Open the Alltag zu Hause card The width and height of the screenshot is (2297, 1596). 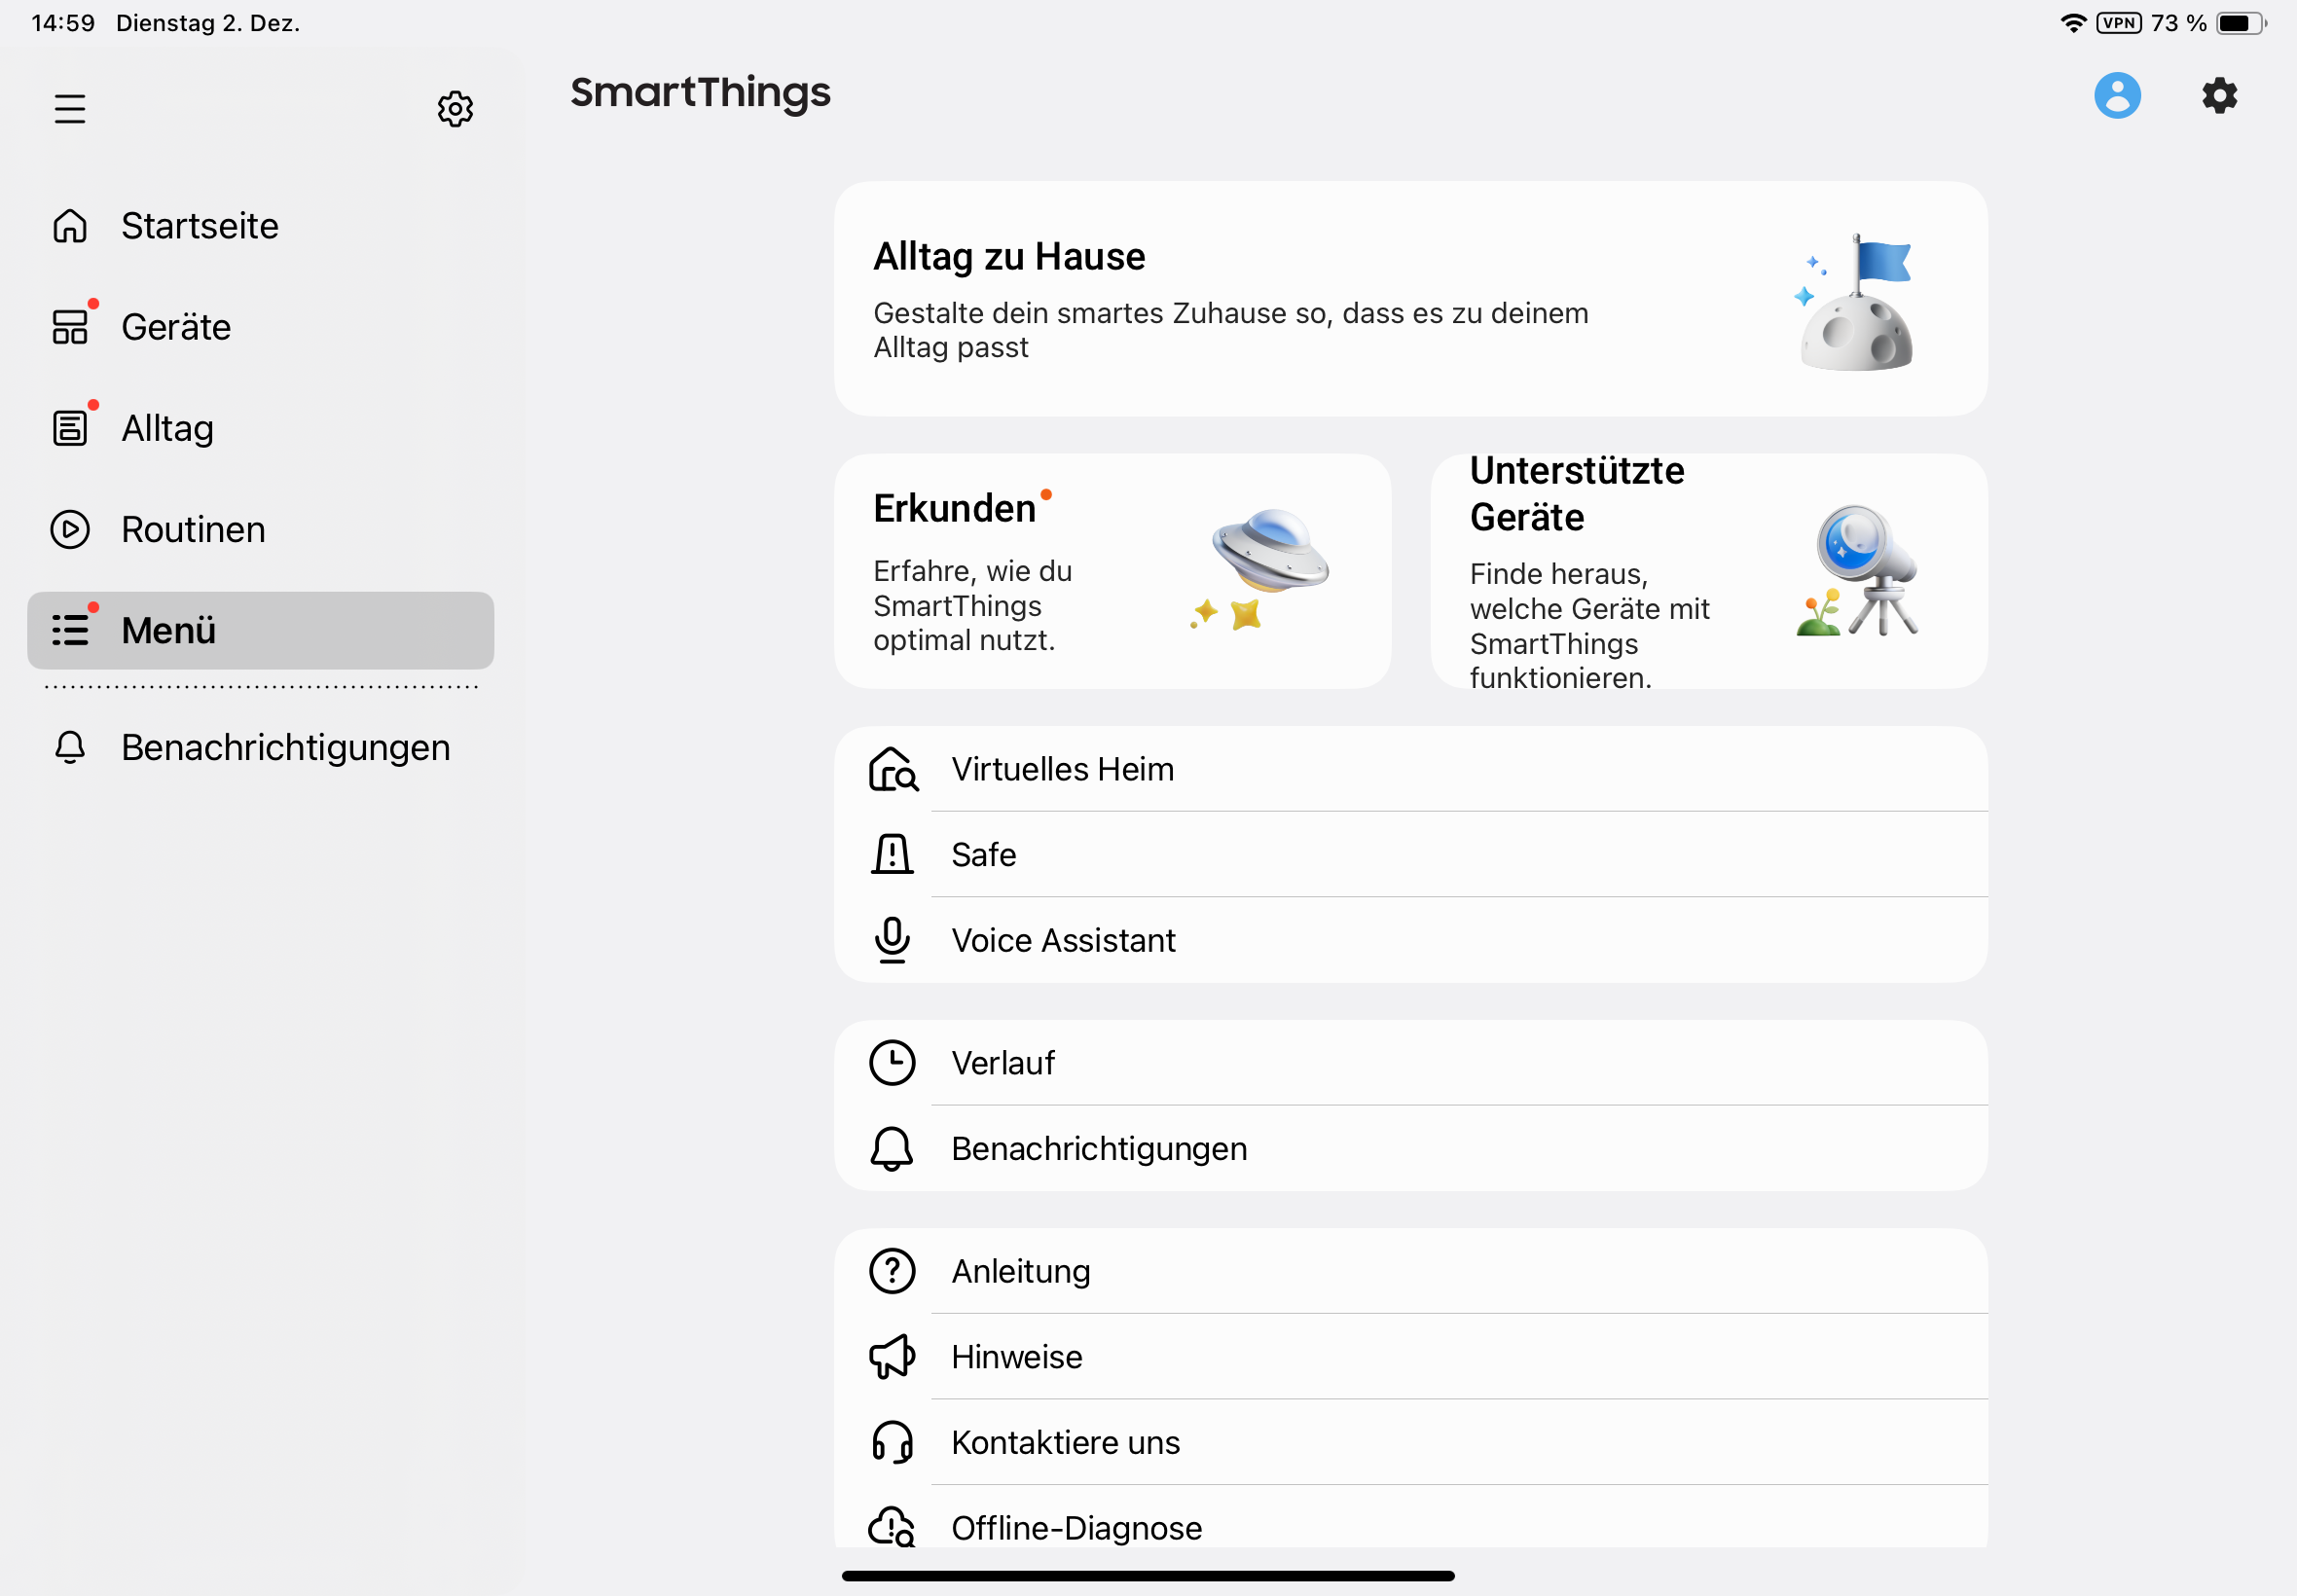(1410, 298)
